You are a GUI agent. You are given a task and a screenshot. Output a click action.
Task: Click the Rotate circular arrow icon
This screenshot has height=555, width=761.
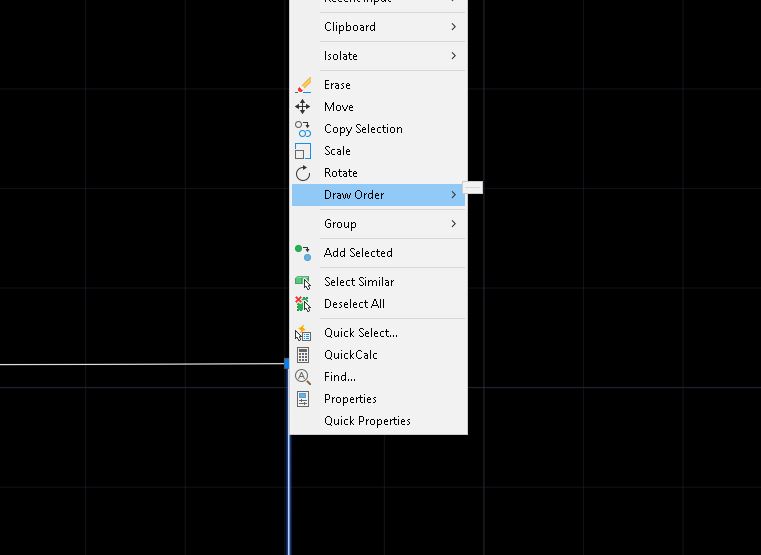coord(303,173)
